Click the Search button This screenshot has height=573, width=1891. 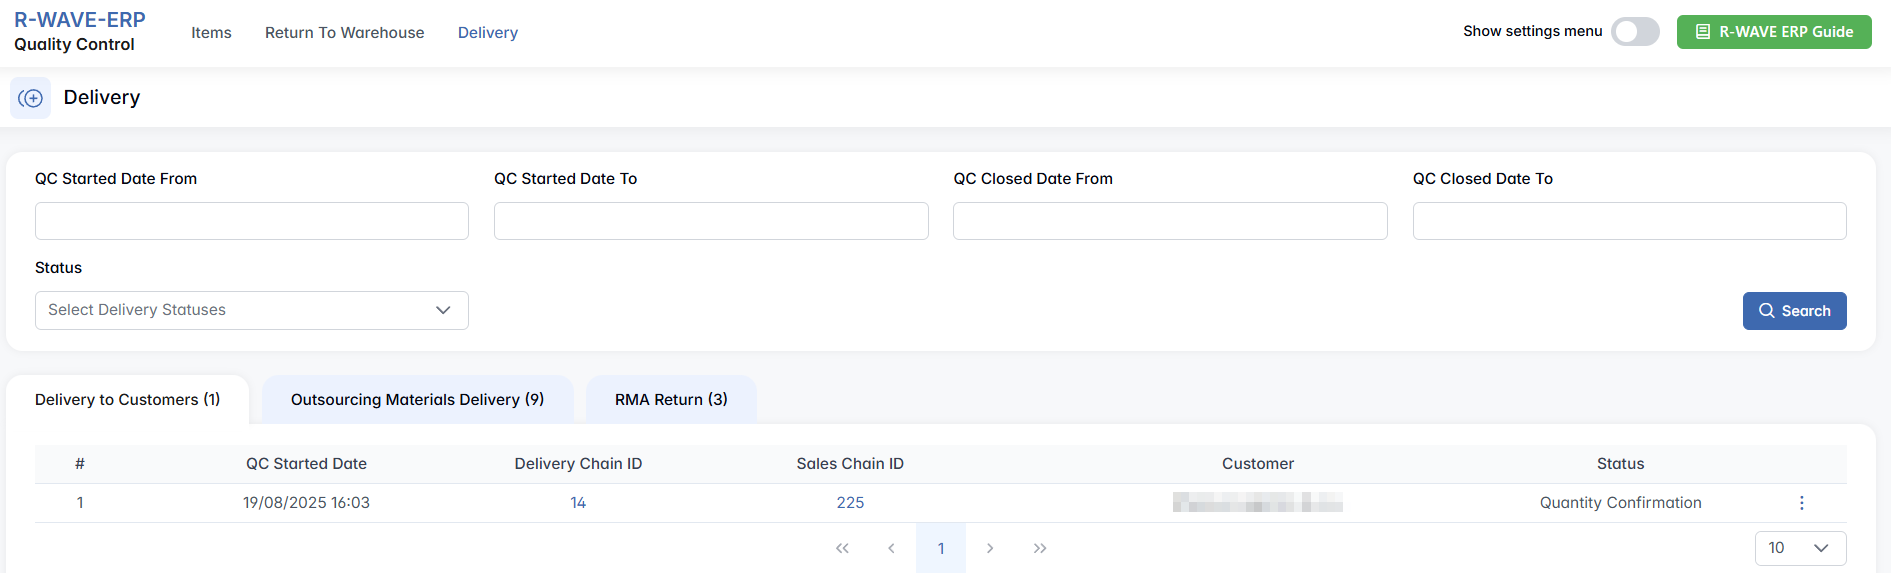click(1794, 311)
